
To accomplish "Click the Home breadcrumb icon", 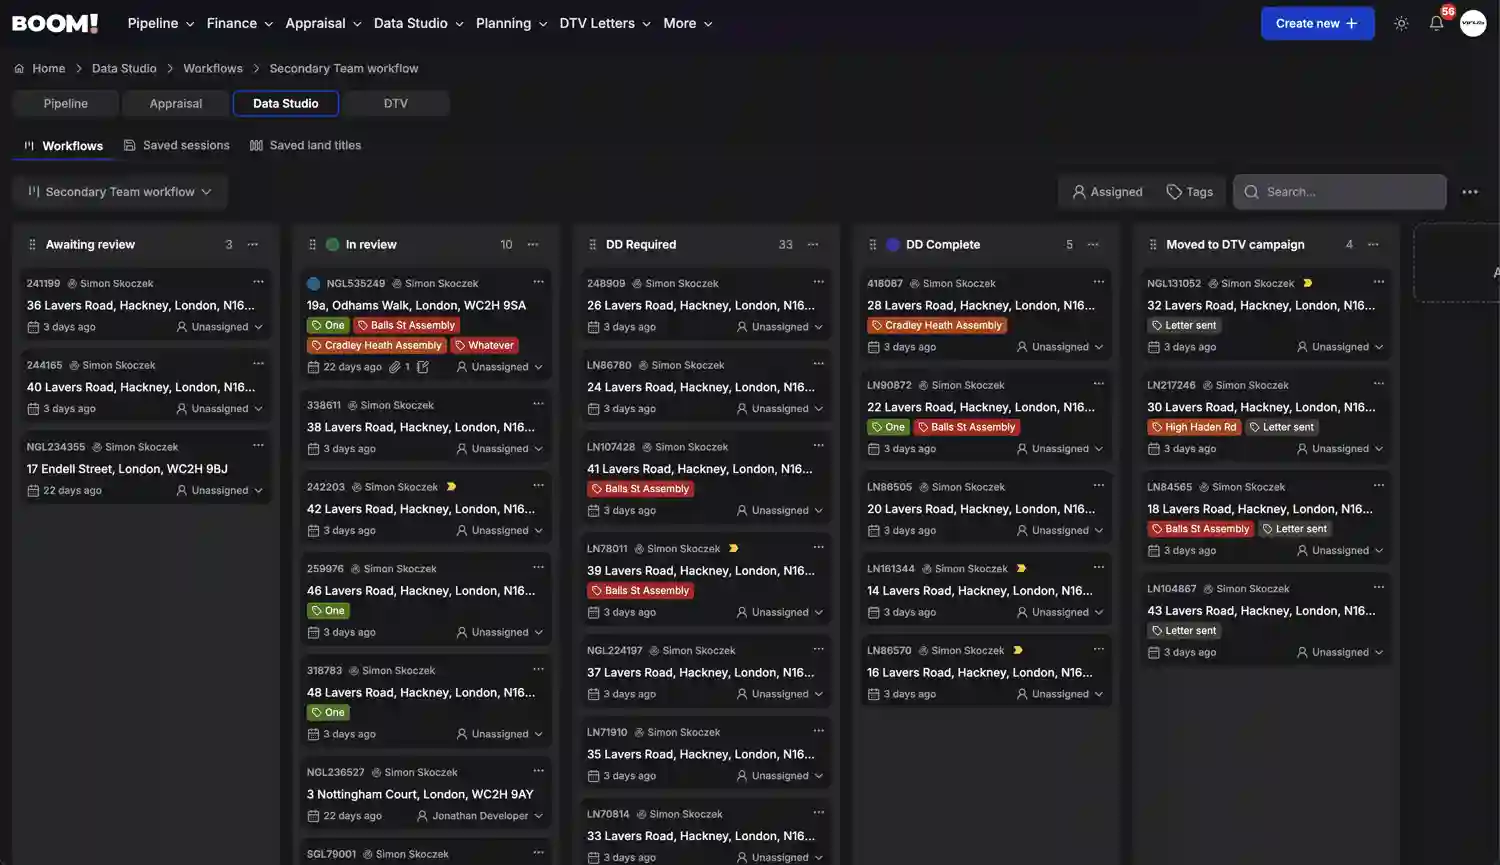I will pos(19,68).
